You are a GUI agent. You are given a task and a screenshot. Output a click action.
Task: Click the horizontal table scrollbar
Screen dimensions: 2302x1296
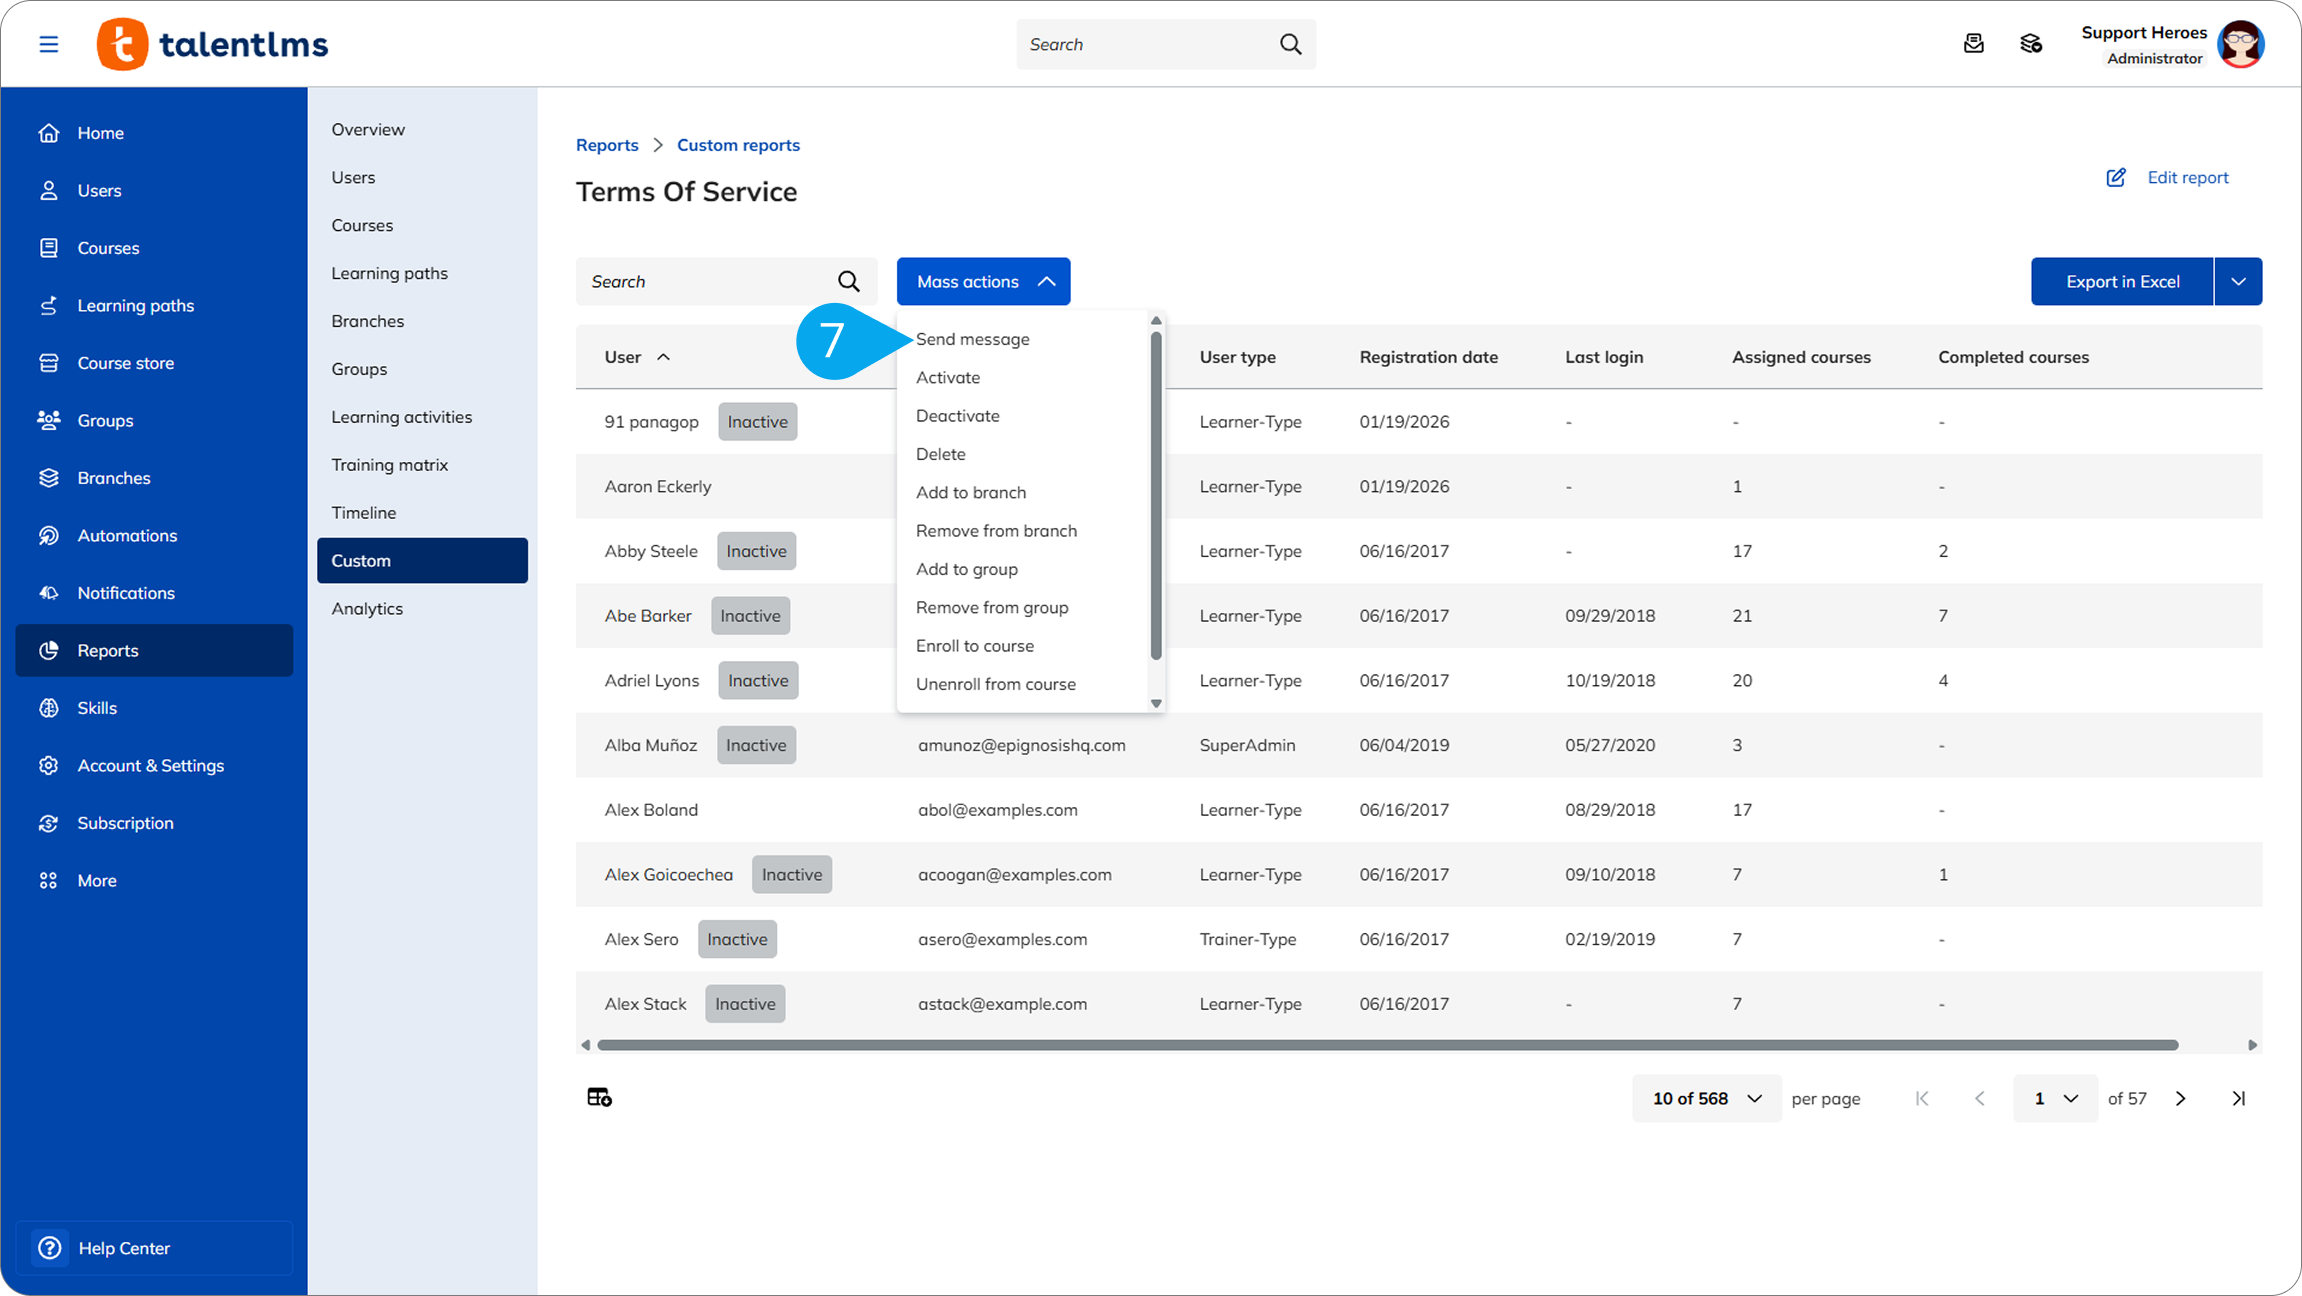click(x=1386, y=1045)
